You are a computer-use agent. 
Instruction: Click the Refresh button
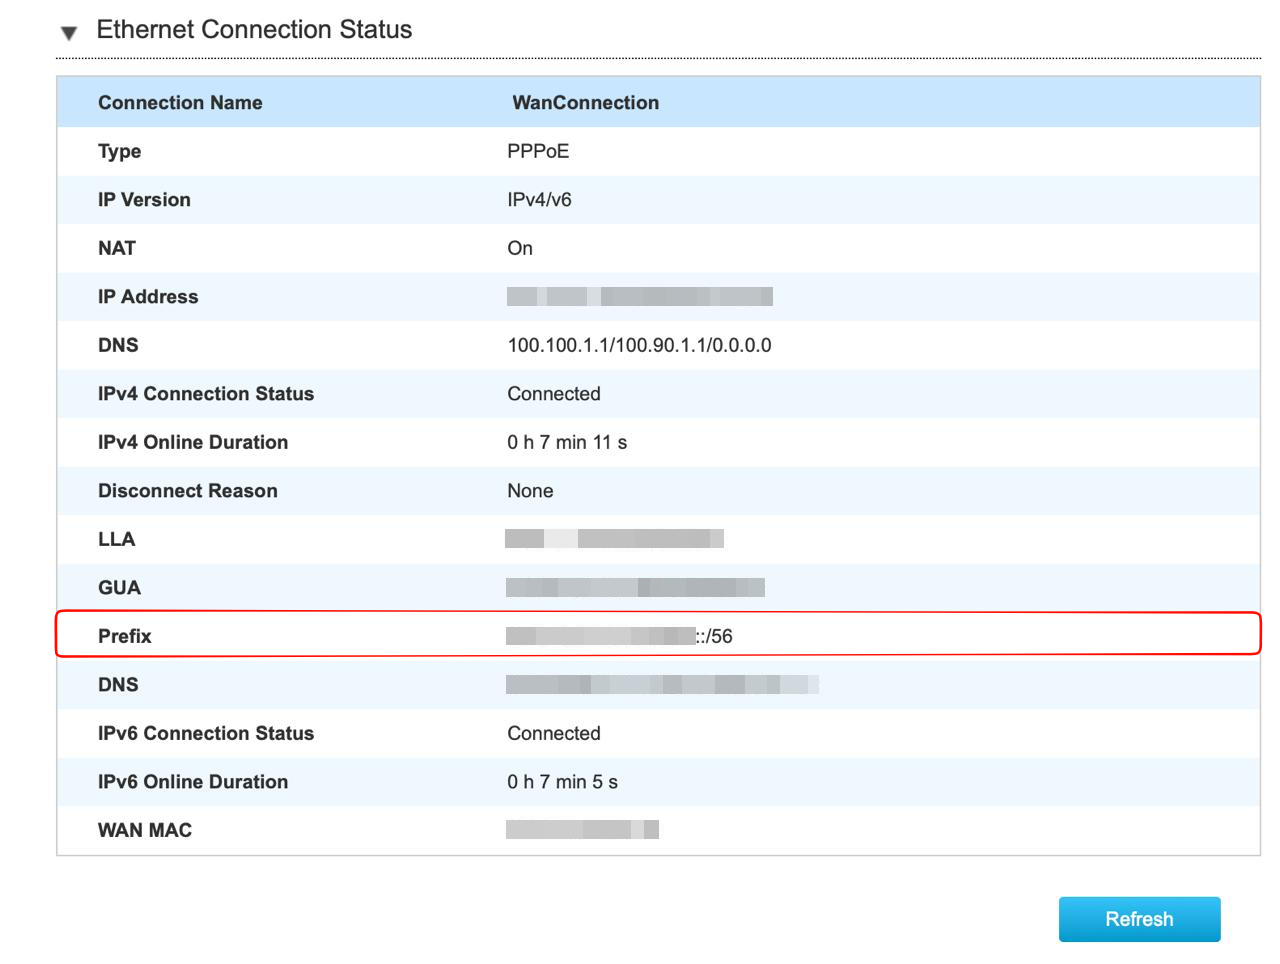[1139, 919]
